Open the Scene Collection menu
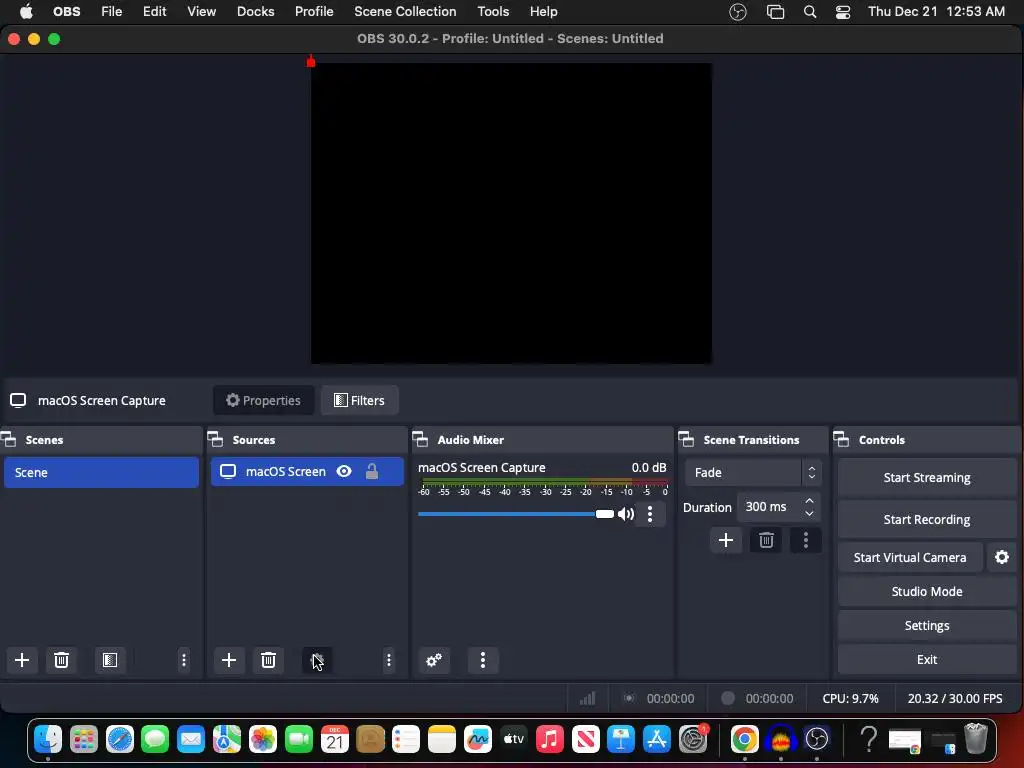Image resolution: width=1024 pixels, height=768 pixels. (405, 12)
